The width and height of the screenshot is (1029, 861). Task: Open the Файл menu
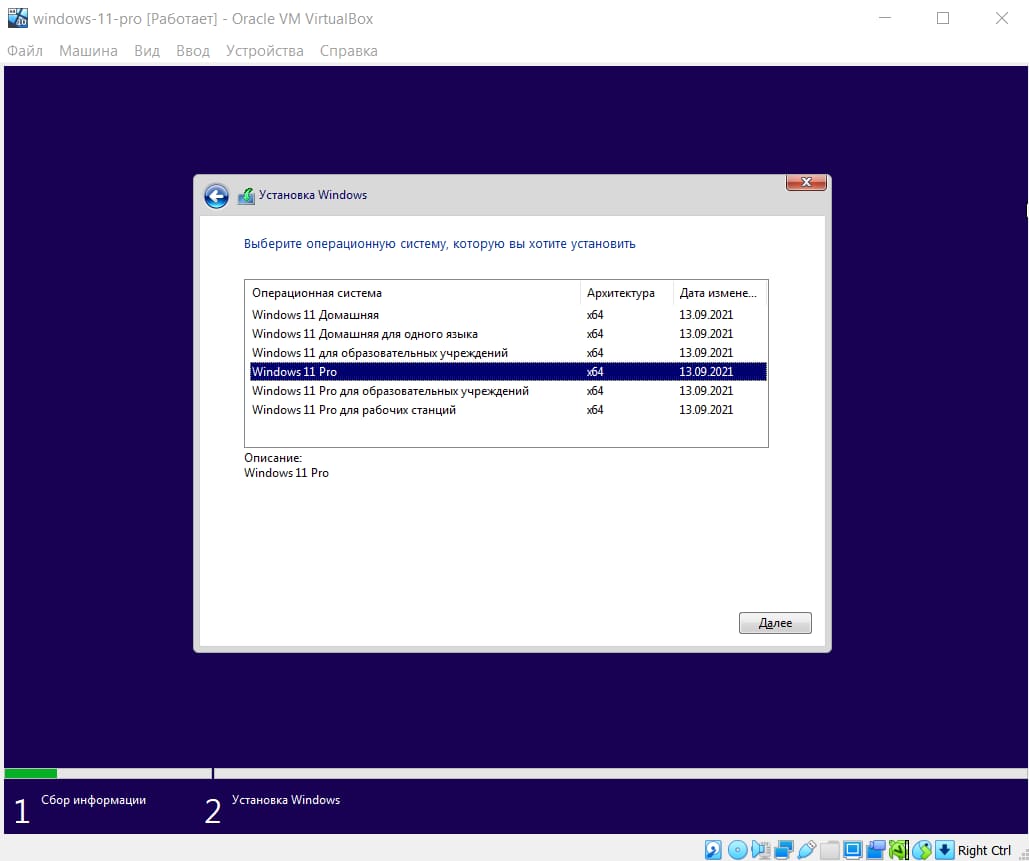tap(25, 51)
